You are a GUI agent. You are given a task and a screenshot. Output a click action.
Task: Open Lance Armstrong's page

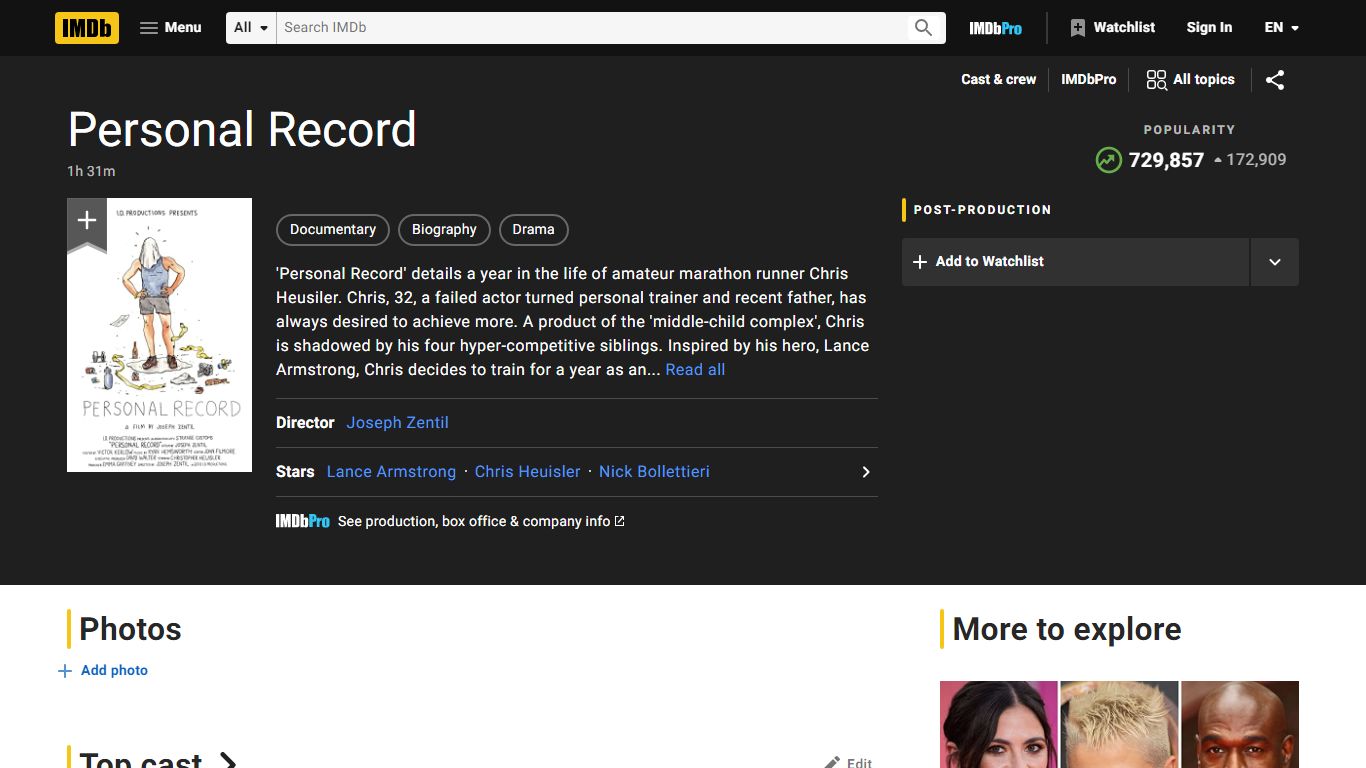tap(391, 472)
